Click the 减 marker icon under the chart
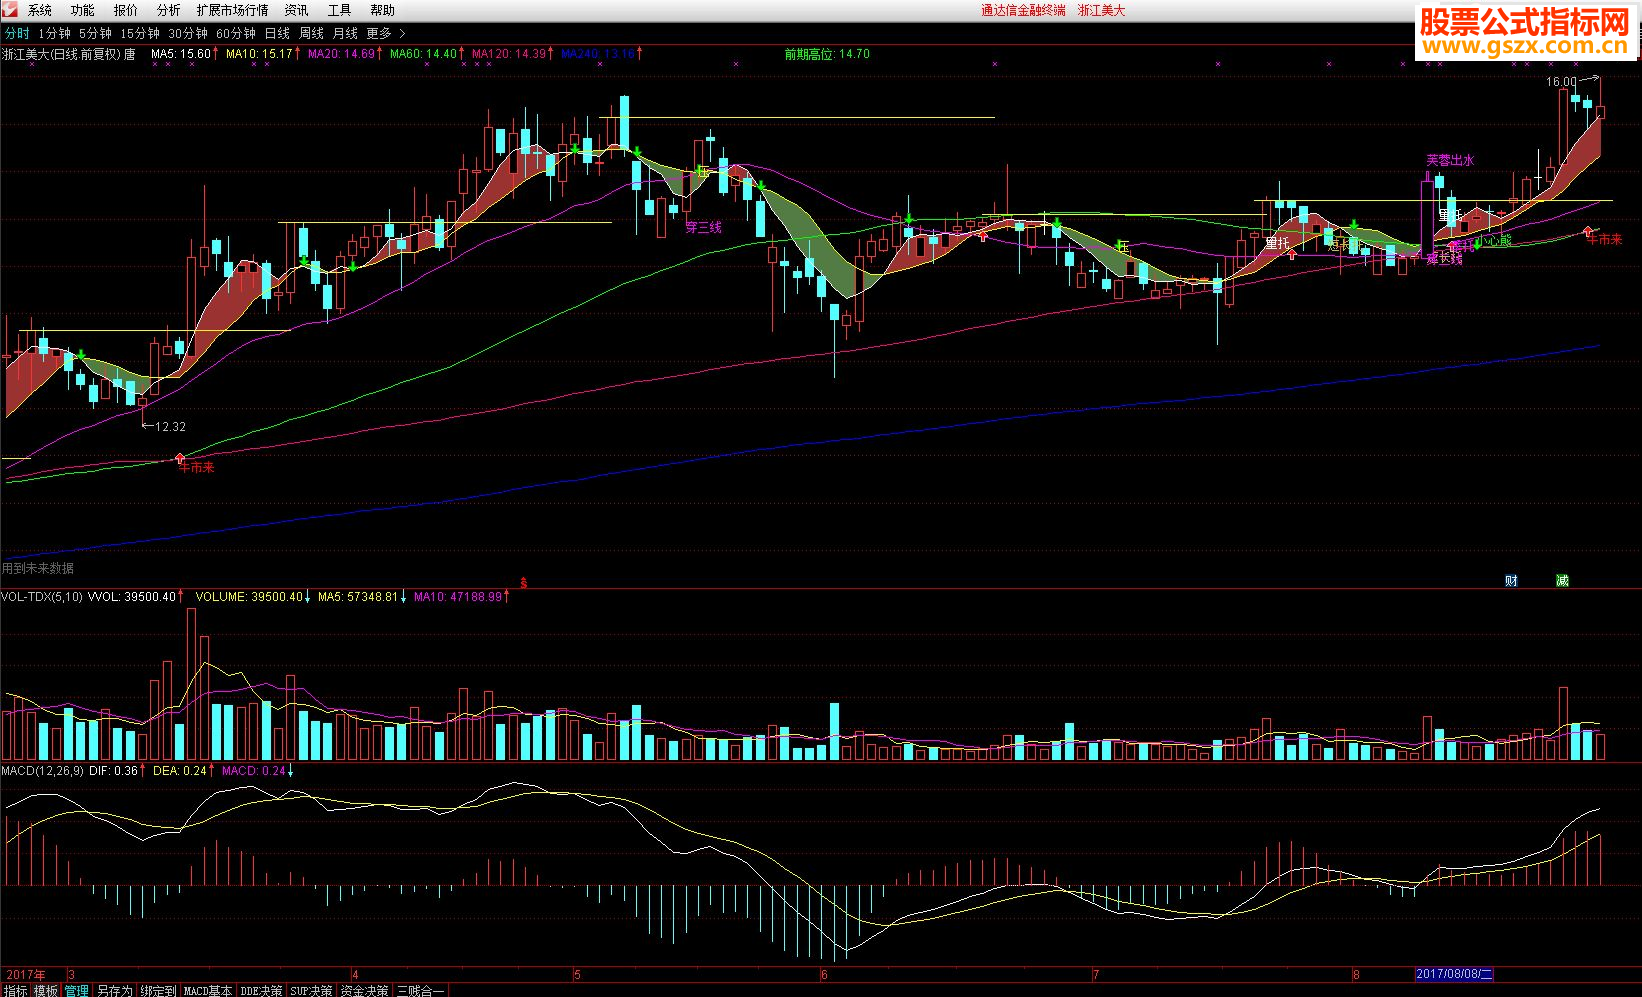 point(1562,580)
